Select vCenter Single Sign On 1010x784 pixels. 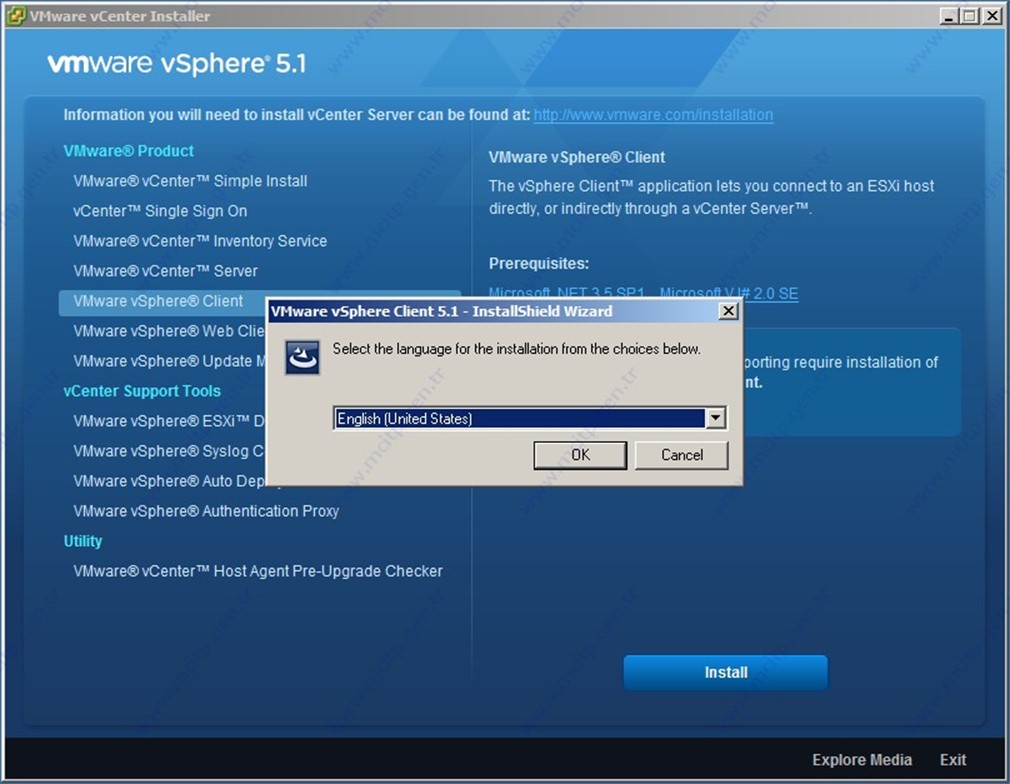[160, 211]
